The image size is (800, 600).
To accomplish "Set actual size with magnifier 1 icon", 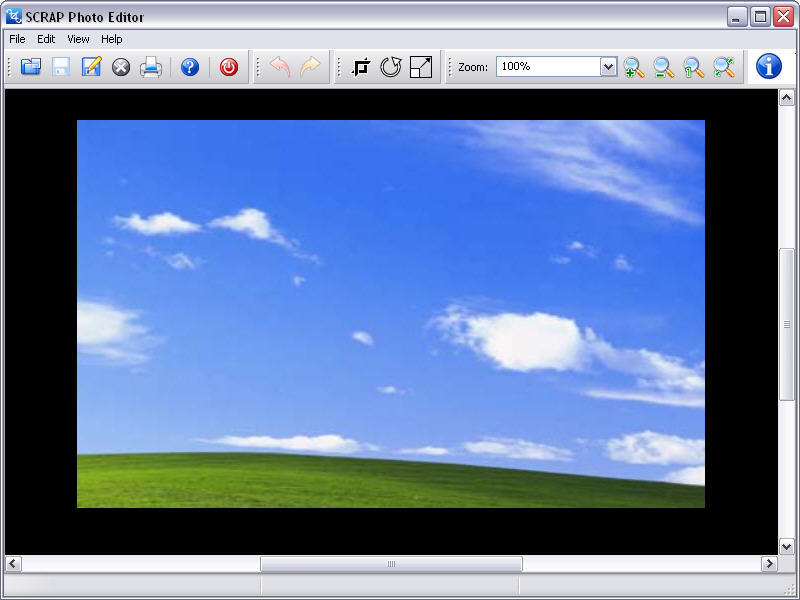I will 694,67.
